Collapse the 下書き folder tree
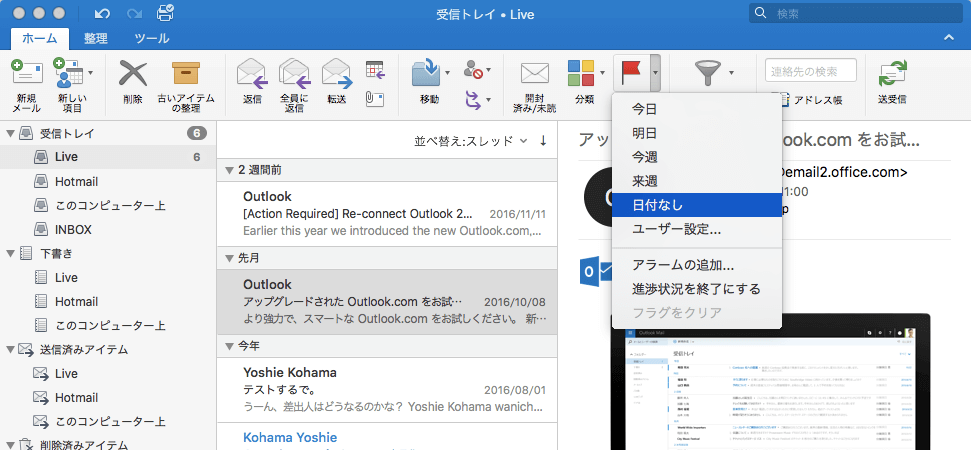971x450 pixels. [x=9, y=253]
